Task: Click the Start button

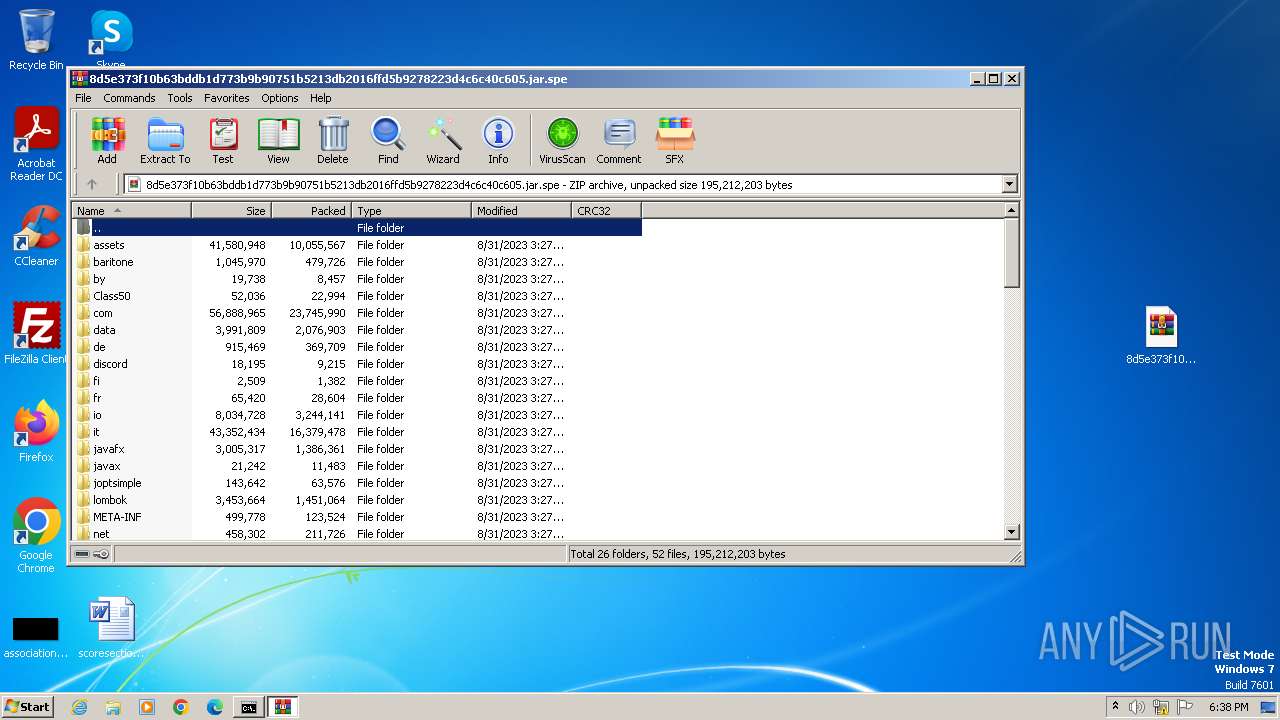Action: (x=28, y=706)
